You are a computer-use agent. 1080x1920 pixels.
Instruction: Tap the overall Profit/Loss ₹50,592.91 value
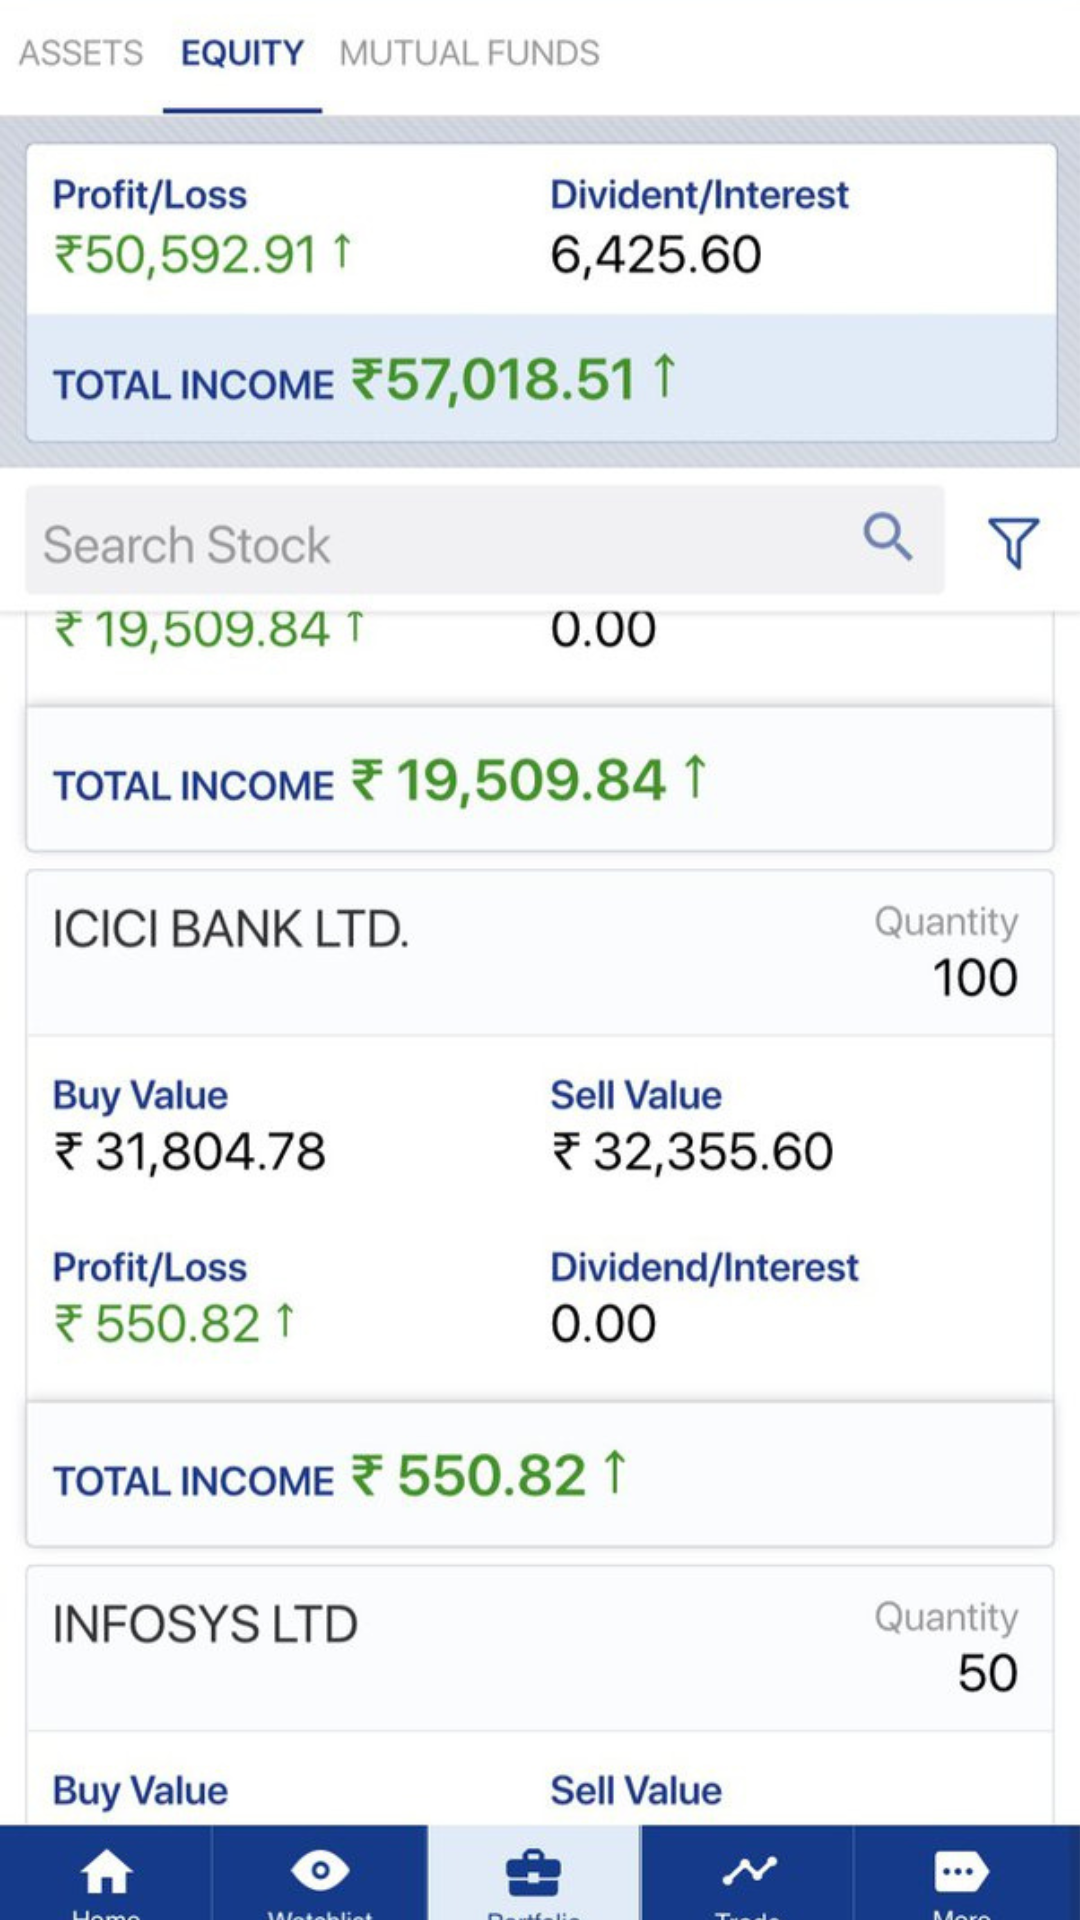(200, 254)
